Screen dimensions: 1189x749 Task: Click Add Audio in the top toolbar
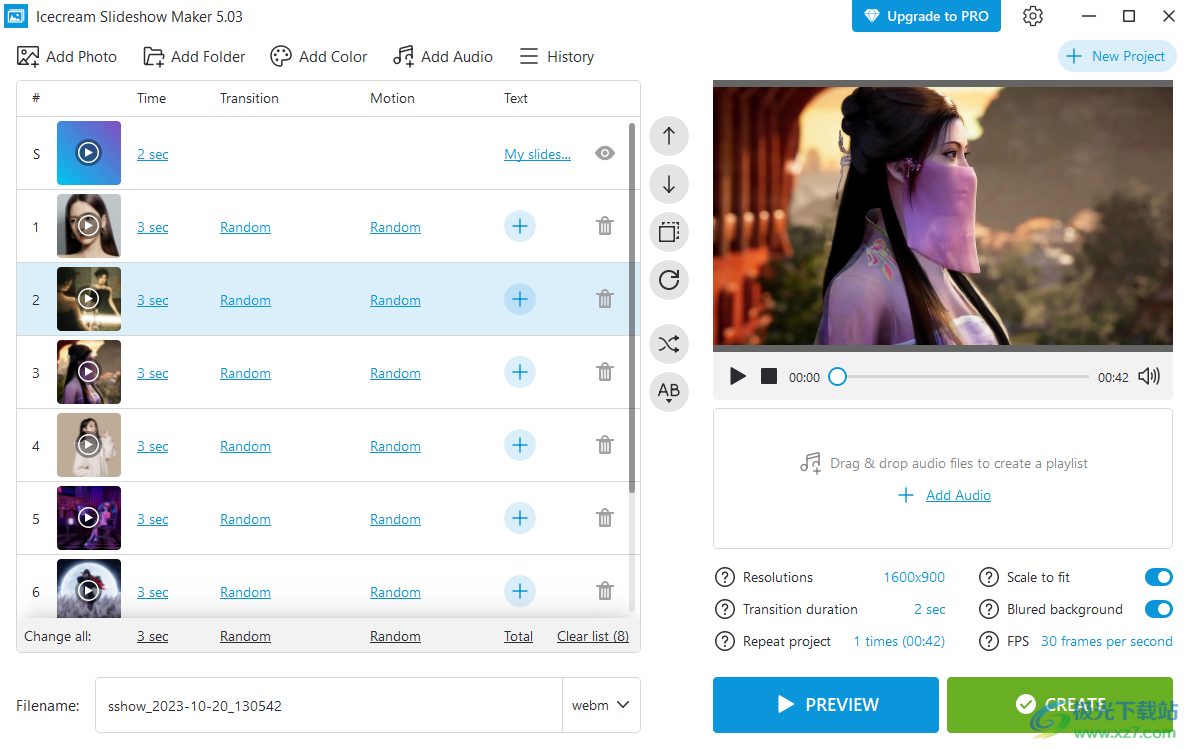coord(443,57)
